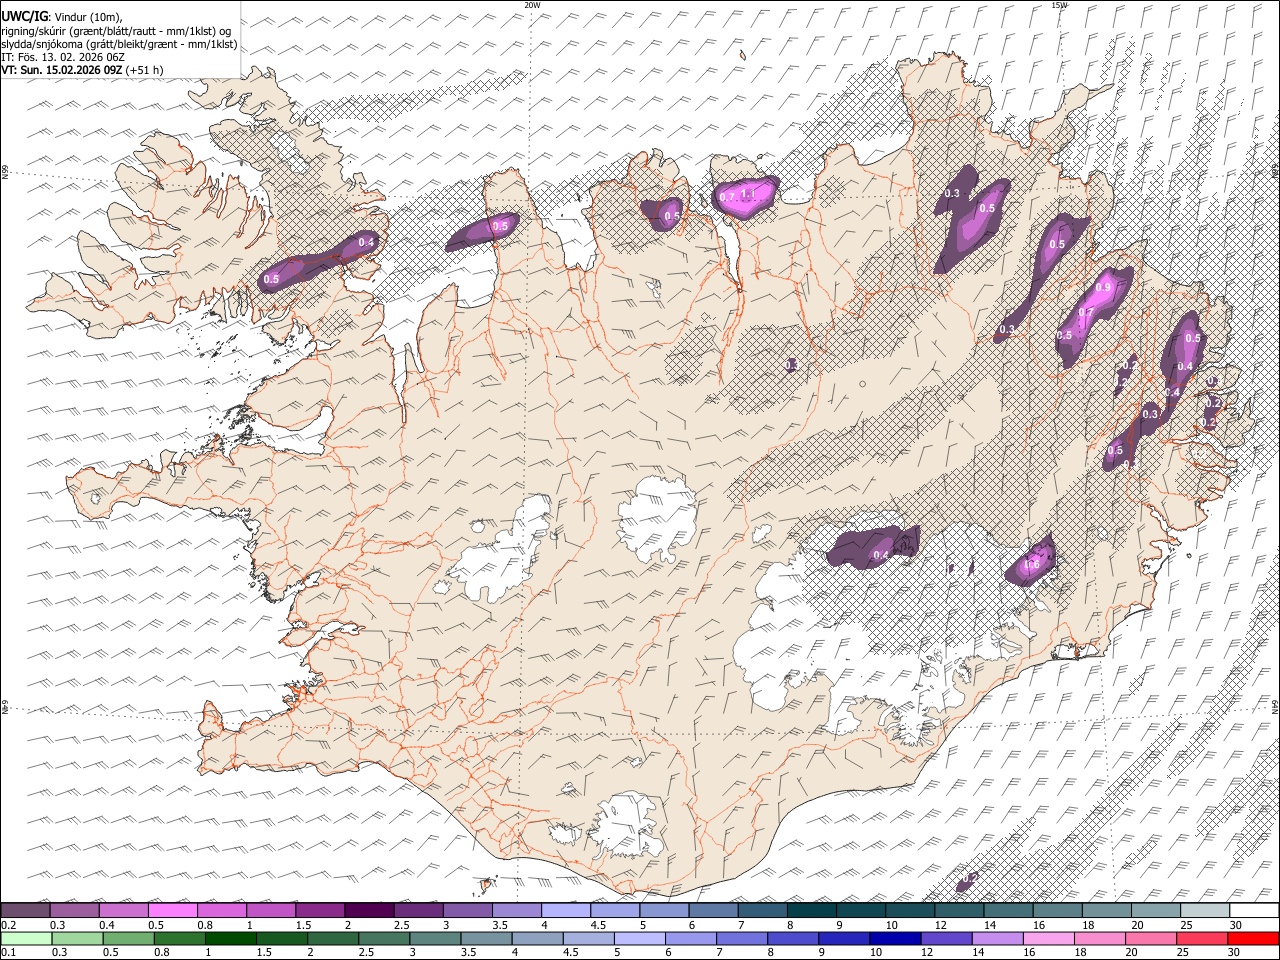Click the 'IT: Fös. 13. 02. 2026 06Z' line

(63, 57)
